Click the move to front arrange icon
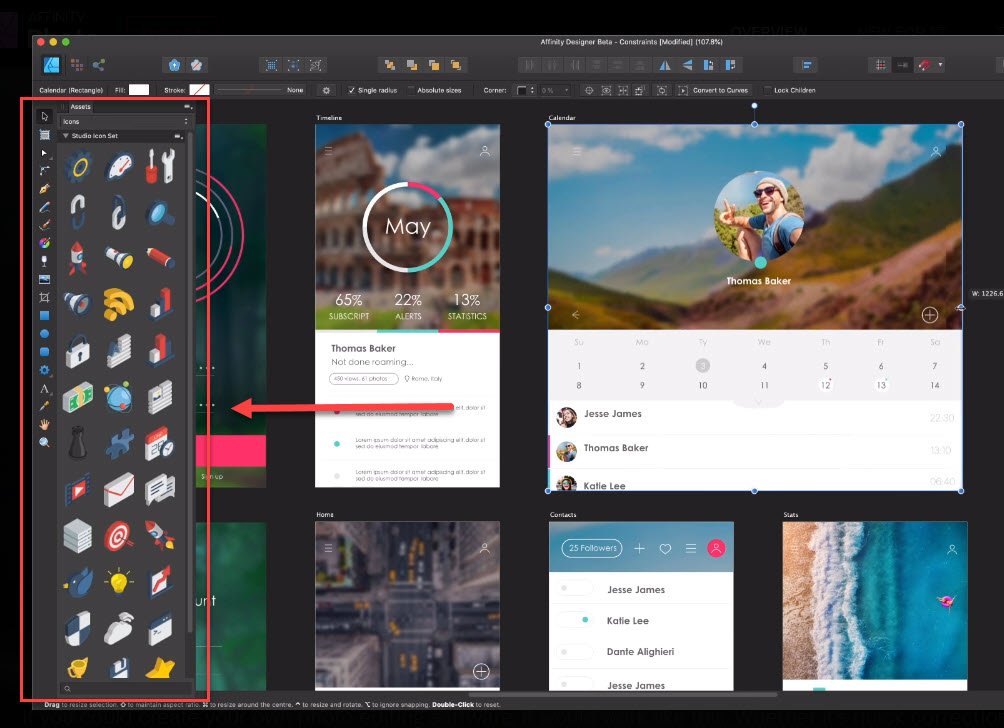This screenshot has width=1004, height=728. (455, 65)
